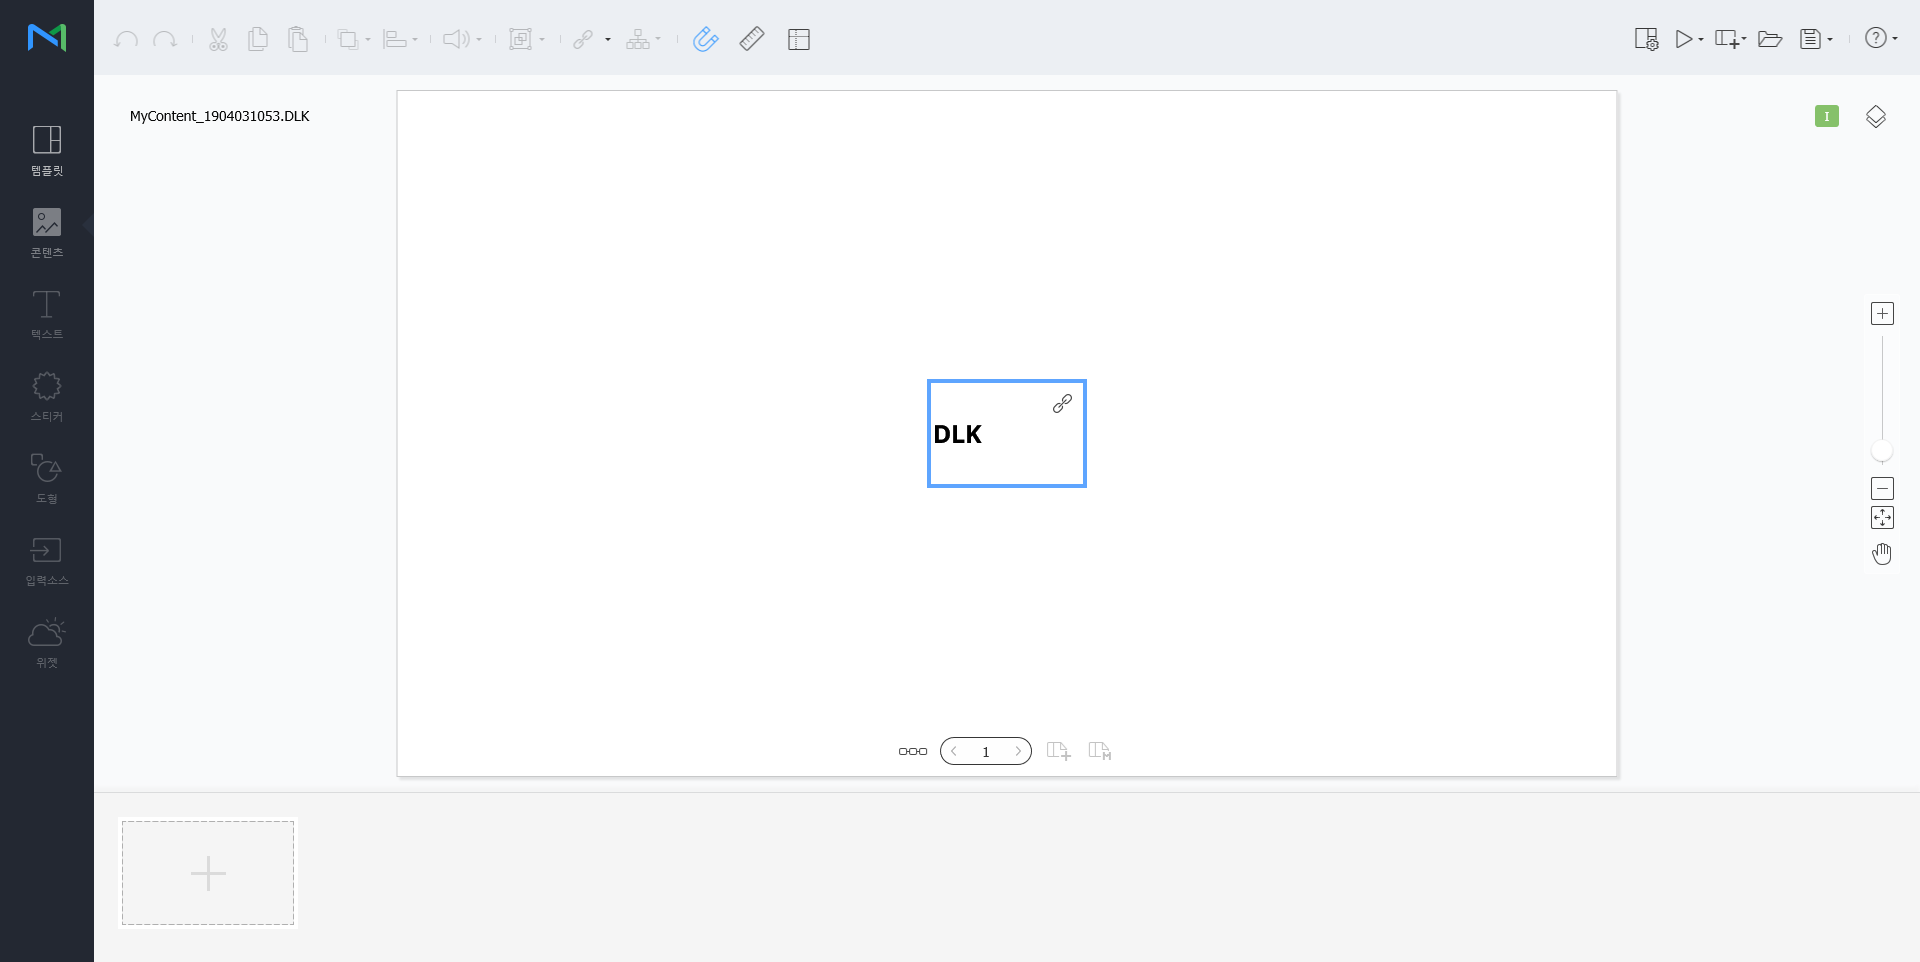The height and width of the screenshot is (962, 1920).
Task: Open page settings with gear icon
Action: click(1645, 39)
